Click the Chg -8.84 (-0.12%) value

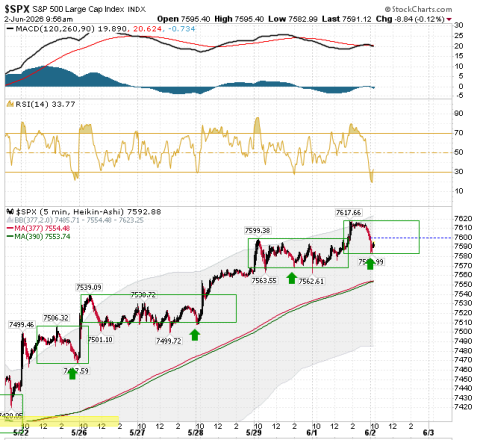click(410, 19)
